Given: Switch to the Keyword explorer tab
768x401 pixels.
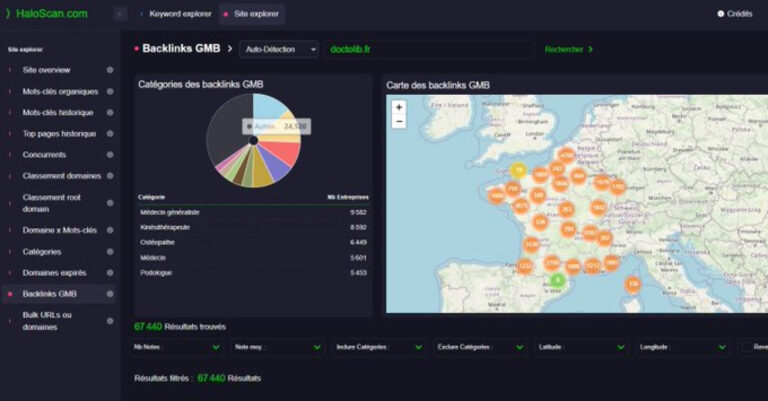Looking at the screenshot, I should 176,14.
